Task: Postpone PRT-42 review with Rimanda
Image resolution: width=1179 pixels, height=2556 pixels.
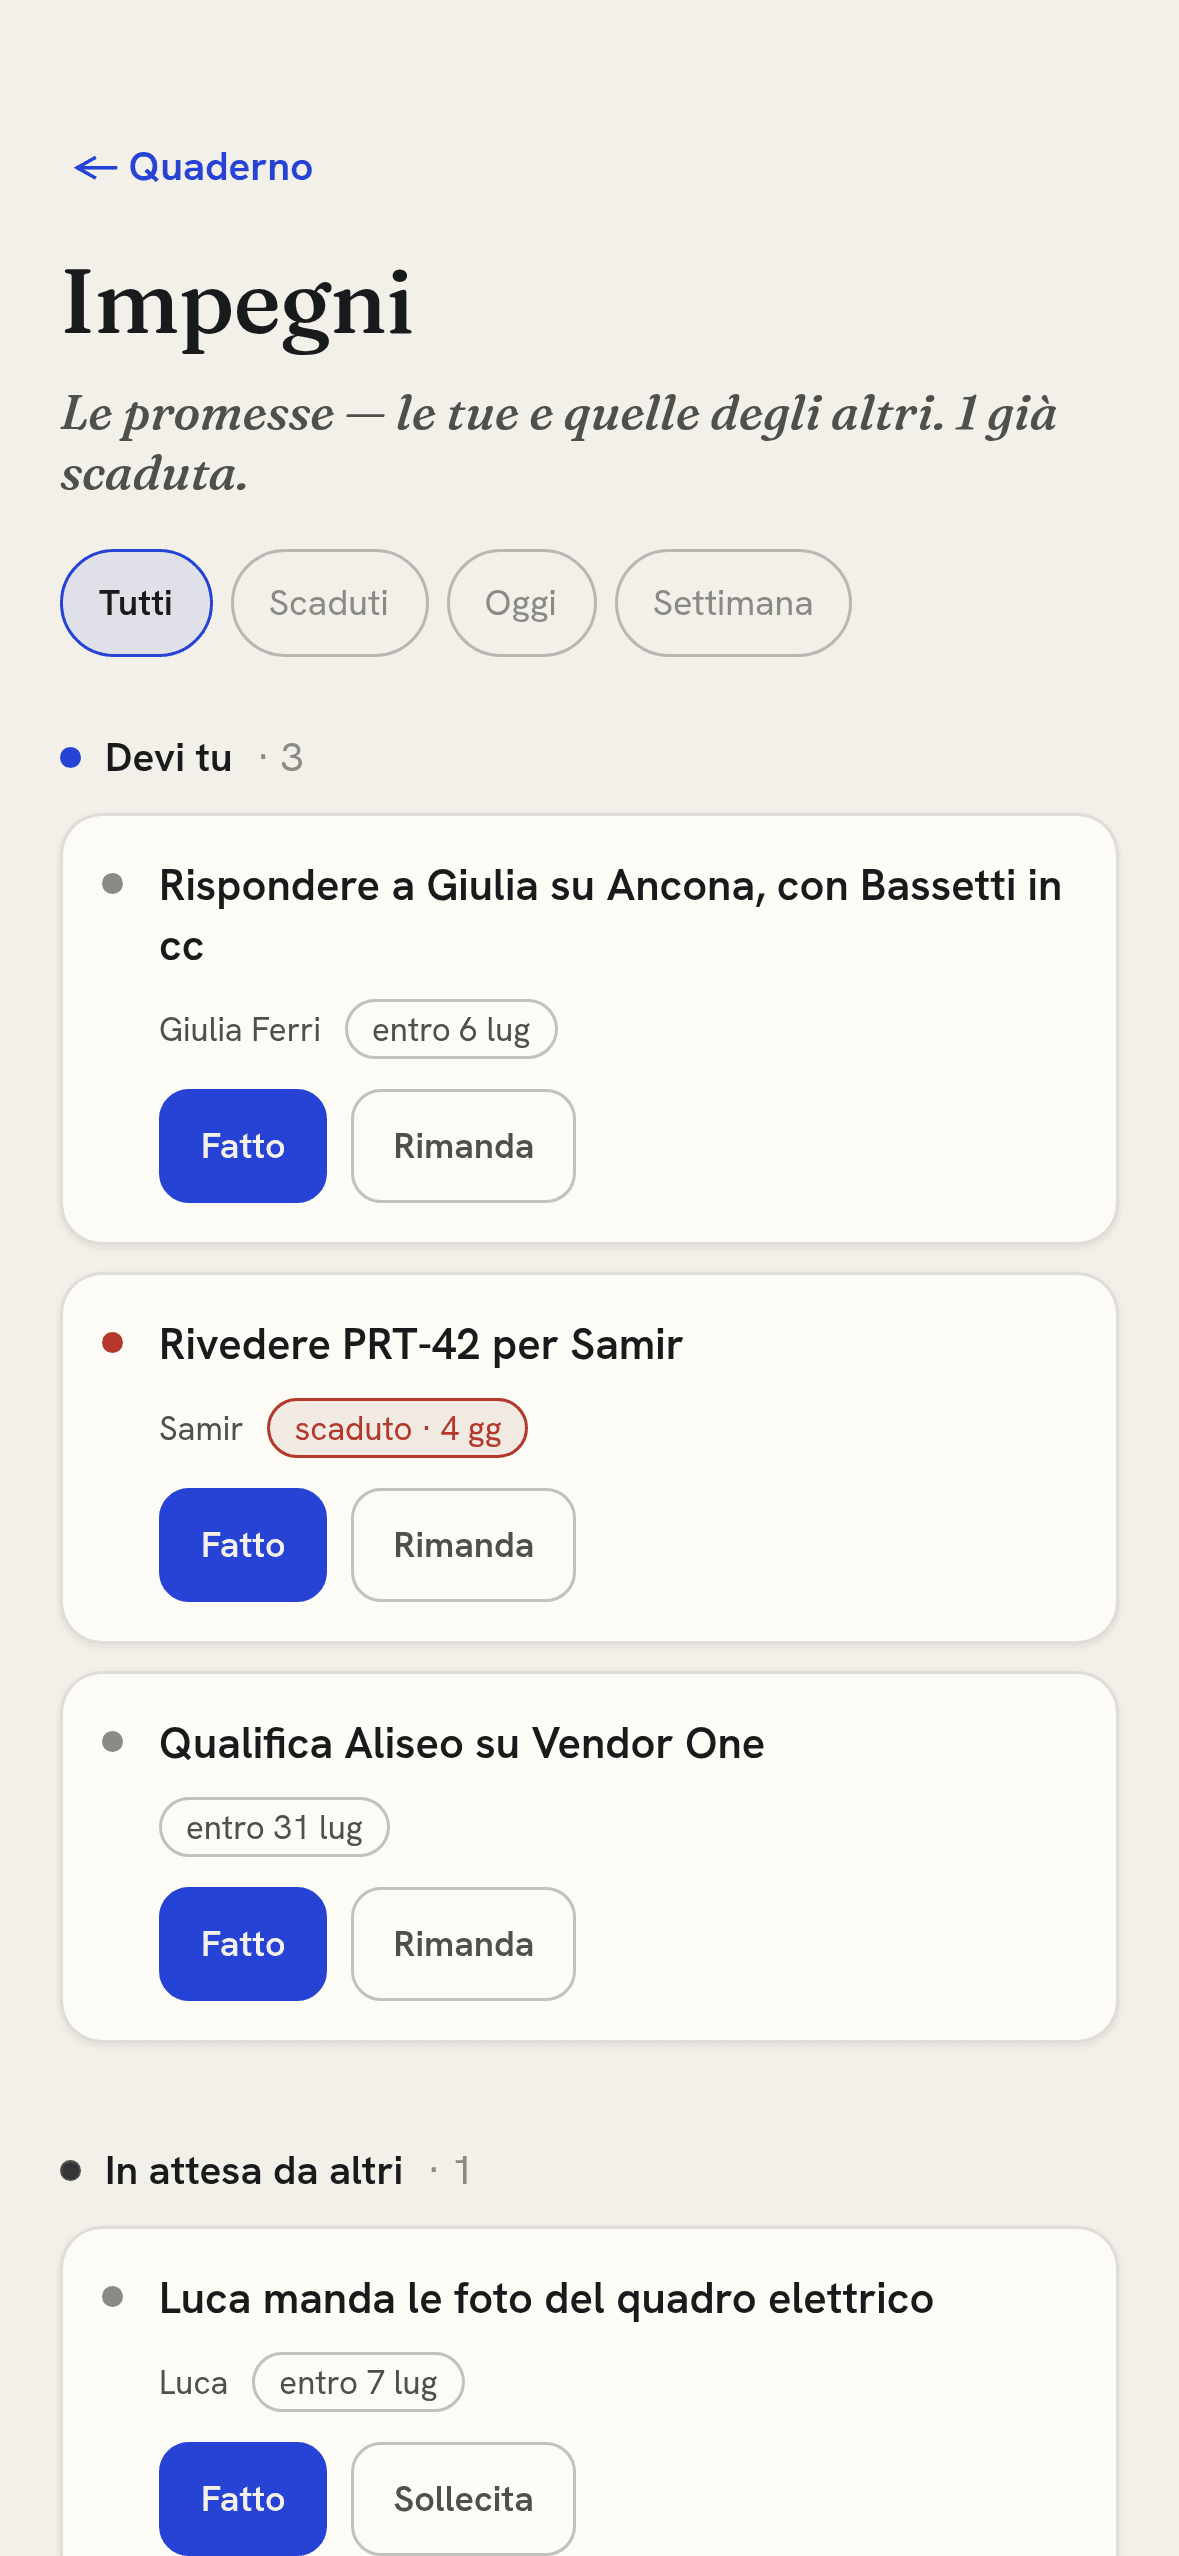Action: click(463, 1545)
